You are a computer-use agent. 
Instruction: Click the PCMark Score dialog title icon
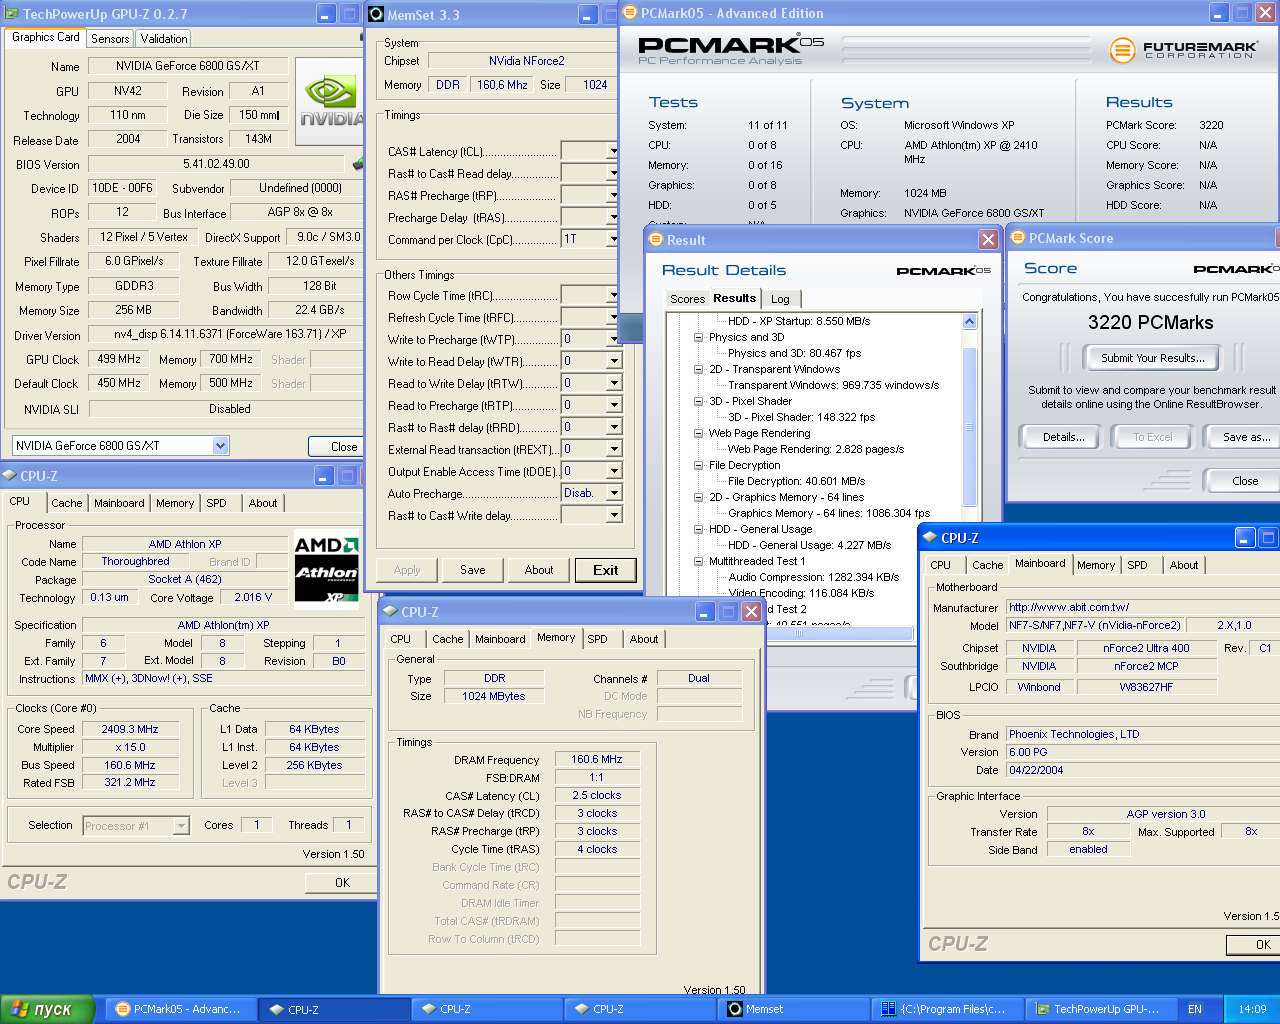click(x=1018, y=237)
